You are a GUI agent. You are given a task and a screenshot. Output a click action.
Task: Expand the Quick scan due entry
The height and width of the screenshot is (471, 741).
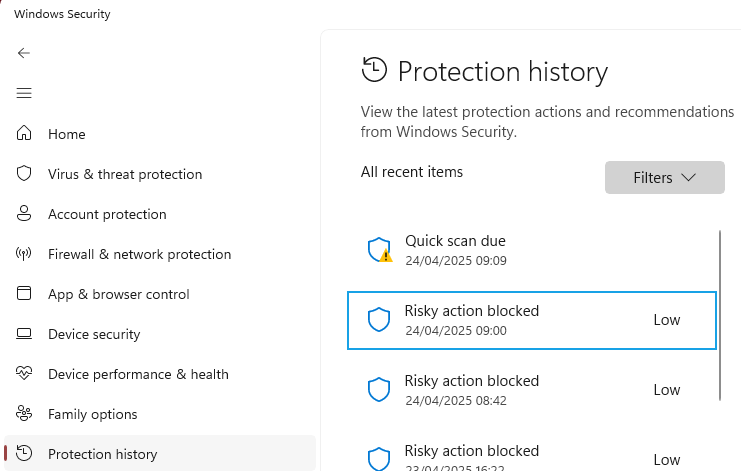pyautogui.click(x=532, y=250)
